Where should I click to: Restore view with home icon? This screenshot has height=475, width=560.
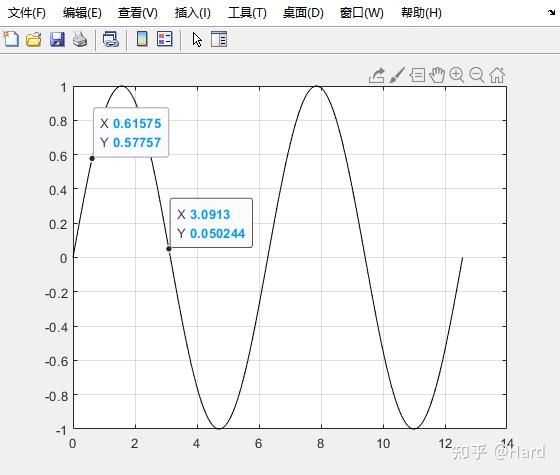point(497,75)
